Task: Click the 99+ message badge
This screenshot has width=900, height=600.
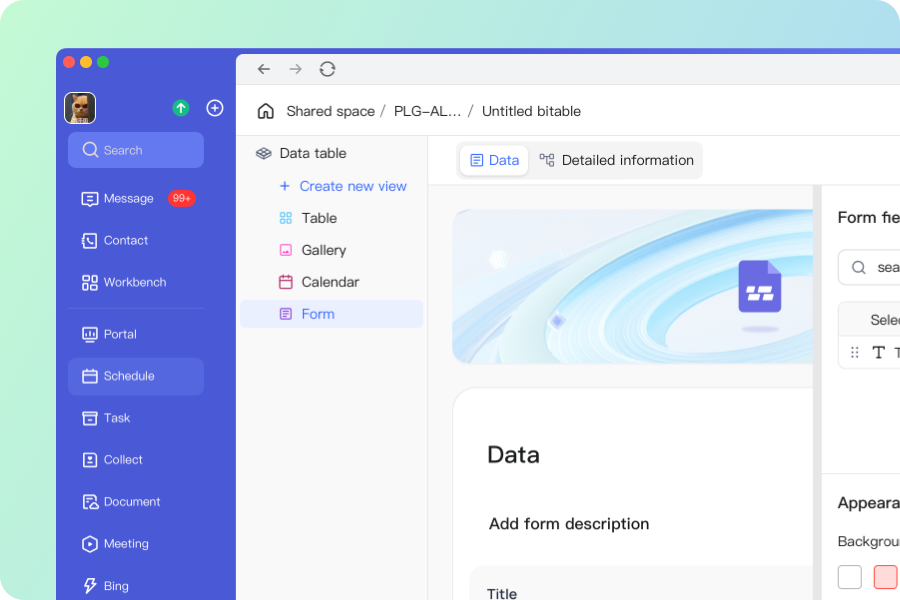Action: (x=181, y=198)
